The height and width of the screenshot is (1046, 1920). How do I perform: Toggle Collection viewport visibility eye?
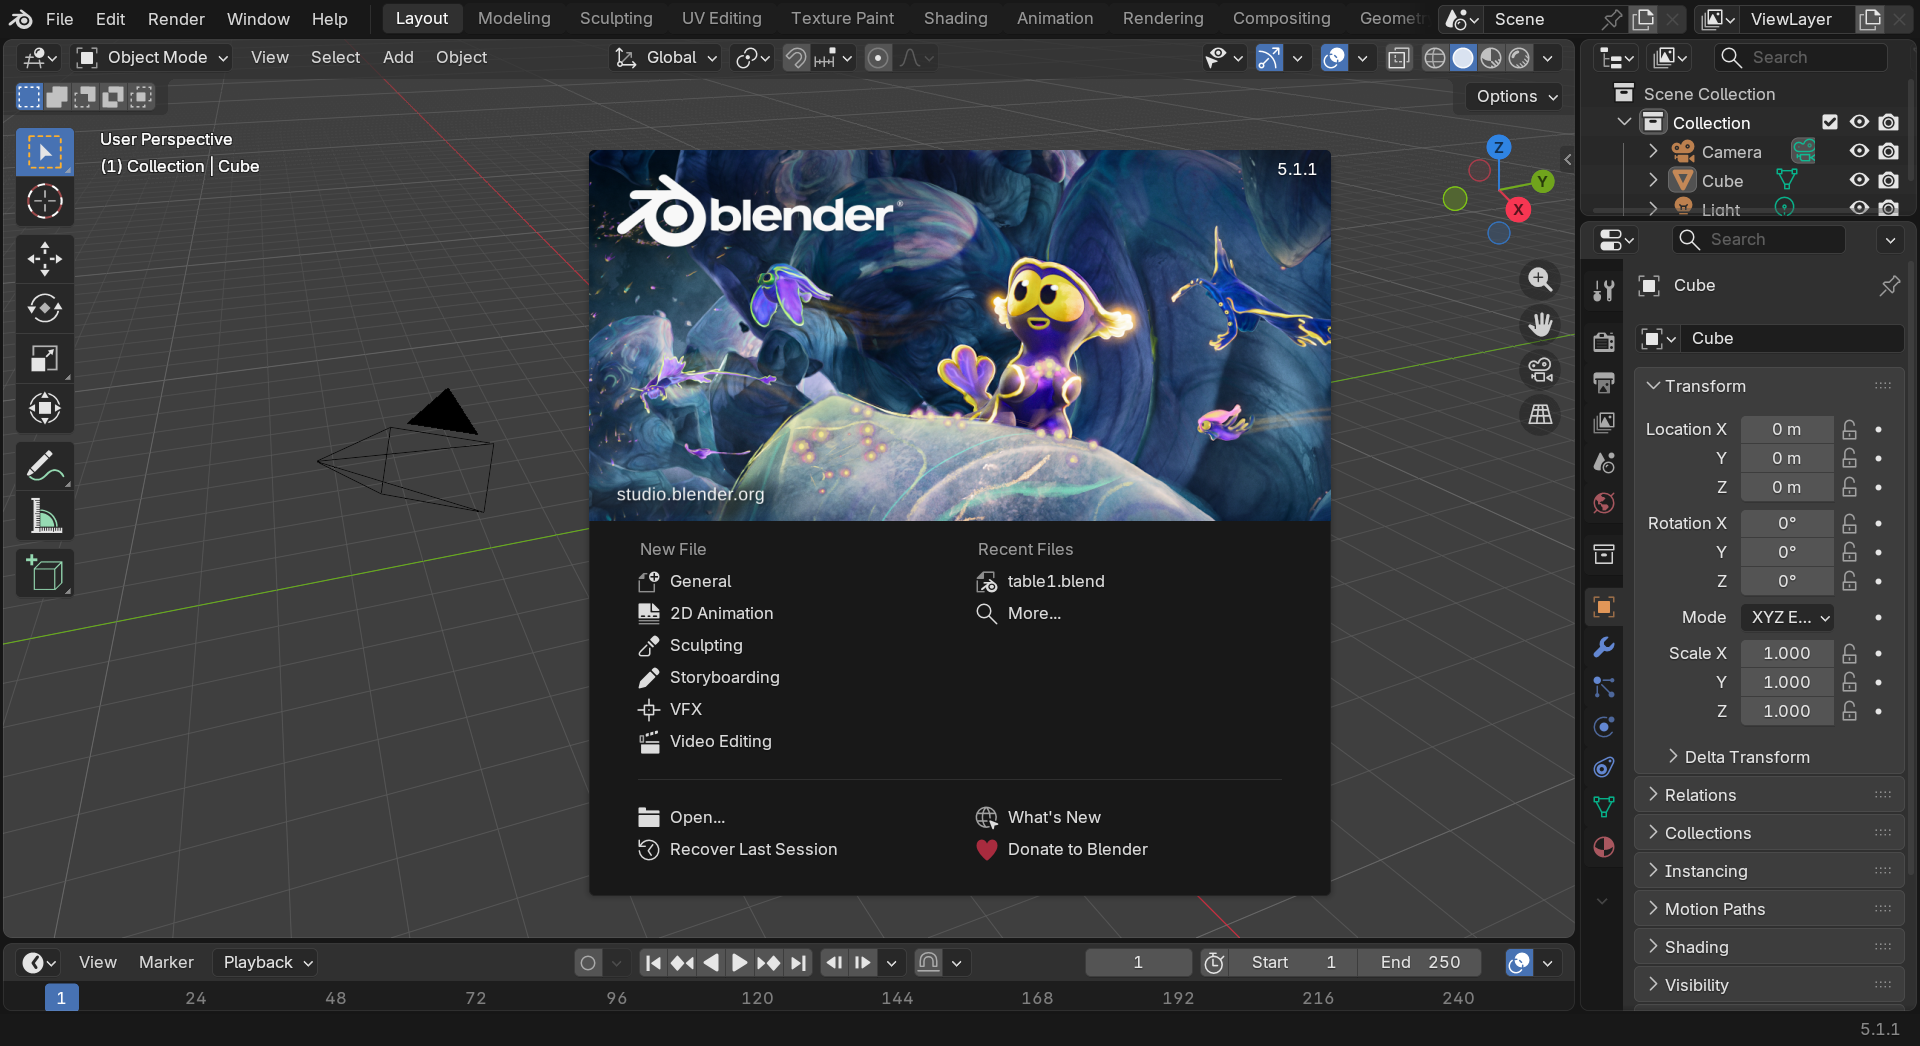[1859, 122]
